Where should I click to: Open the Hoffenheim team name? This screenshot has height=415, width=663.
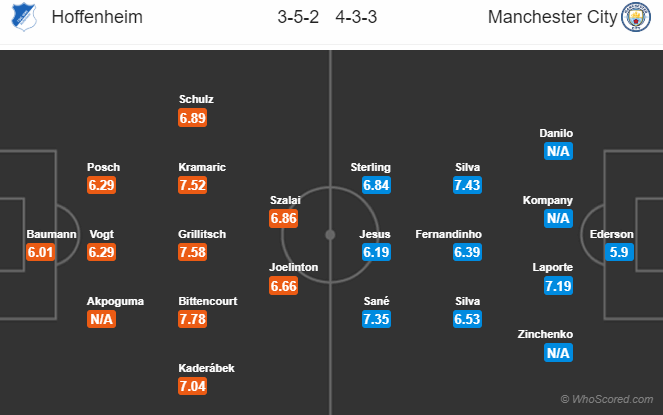(x=94, y=18)
